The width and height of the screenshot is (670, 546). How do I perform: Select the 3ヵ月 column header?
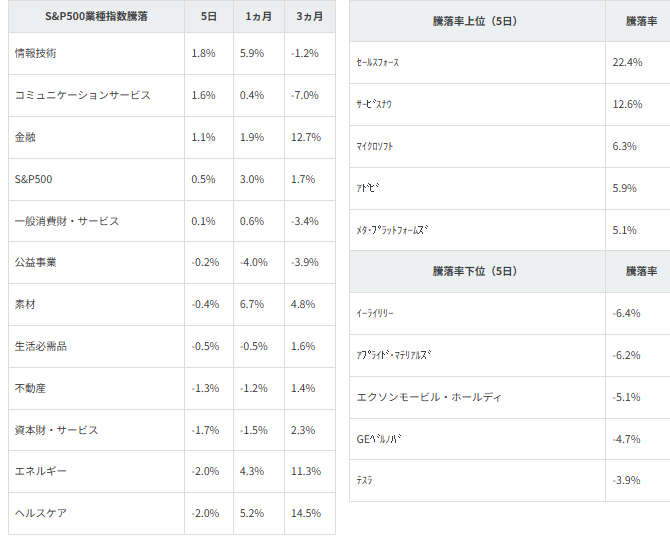point(310,17)
